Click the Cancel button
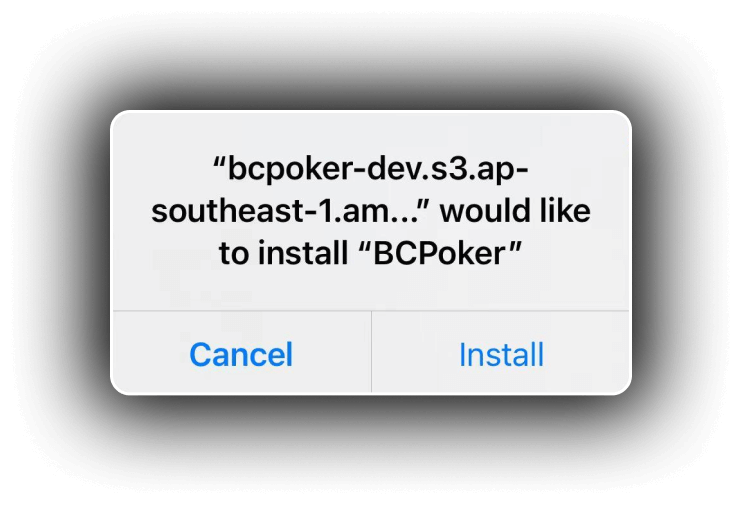742x506 pixels. coord(241,353)
